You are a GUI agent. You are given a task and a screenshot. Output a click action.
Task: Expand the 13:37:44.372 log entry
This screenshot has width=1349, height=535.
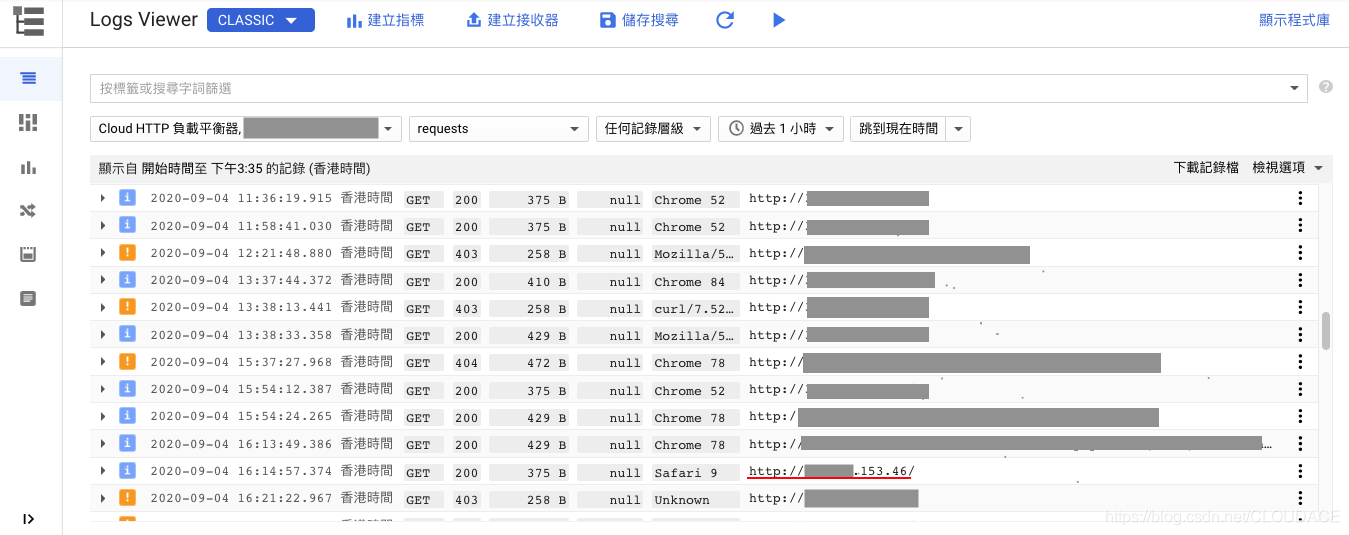coord(102,281)
